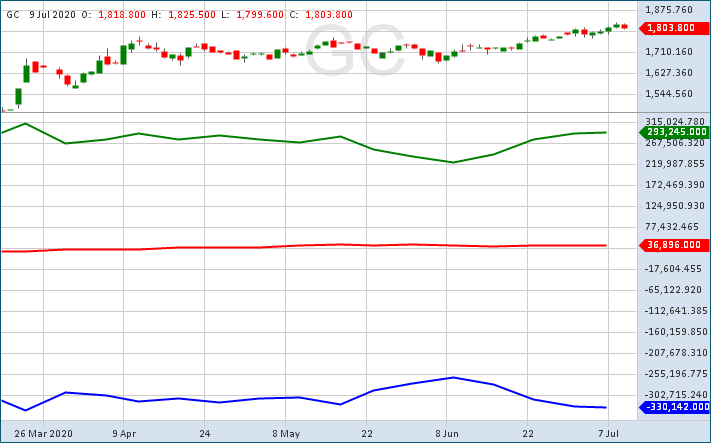Click the '8 Jun' axis date
711x443 pixels.
point(447,433)
